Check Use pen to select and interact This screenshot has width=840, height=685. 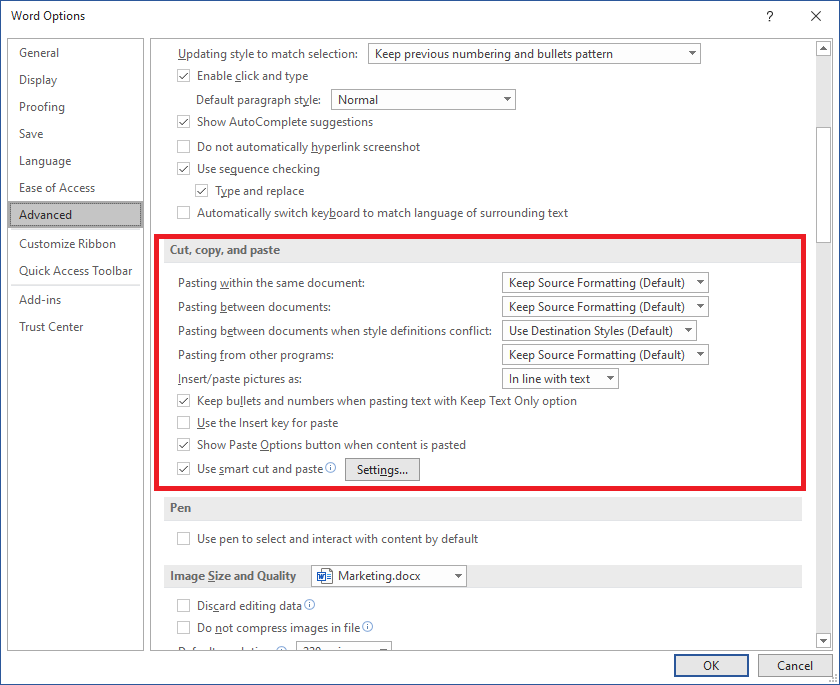[184, 539]
